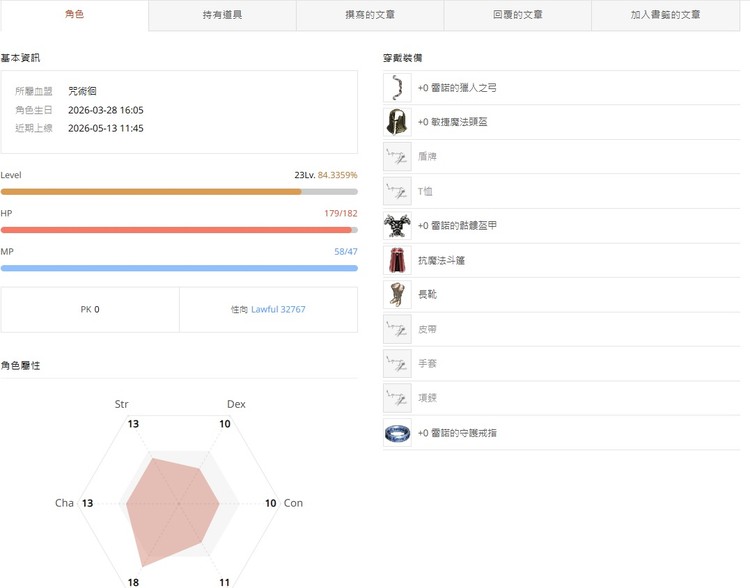750x588 pixels.
Task: Click the radar chart stat value 18
Action: click(133, 582)
